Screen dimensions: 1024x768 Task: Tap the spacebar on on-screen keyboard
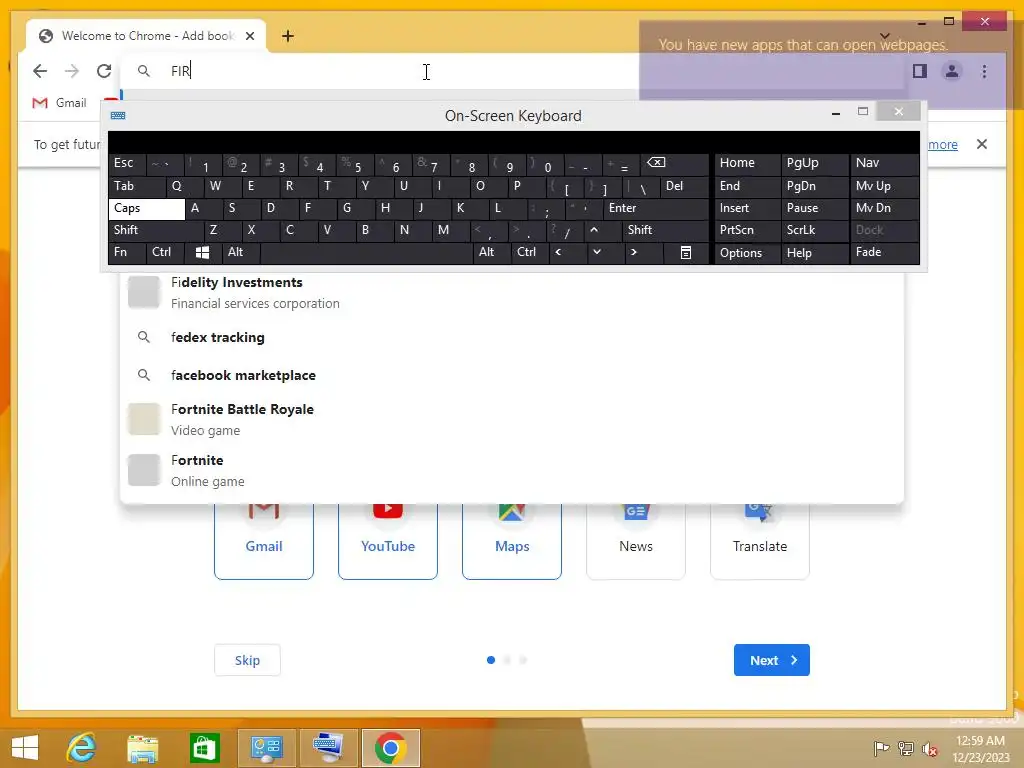tap(366, 252)
